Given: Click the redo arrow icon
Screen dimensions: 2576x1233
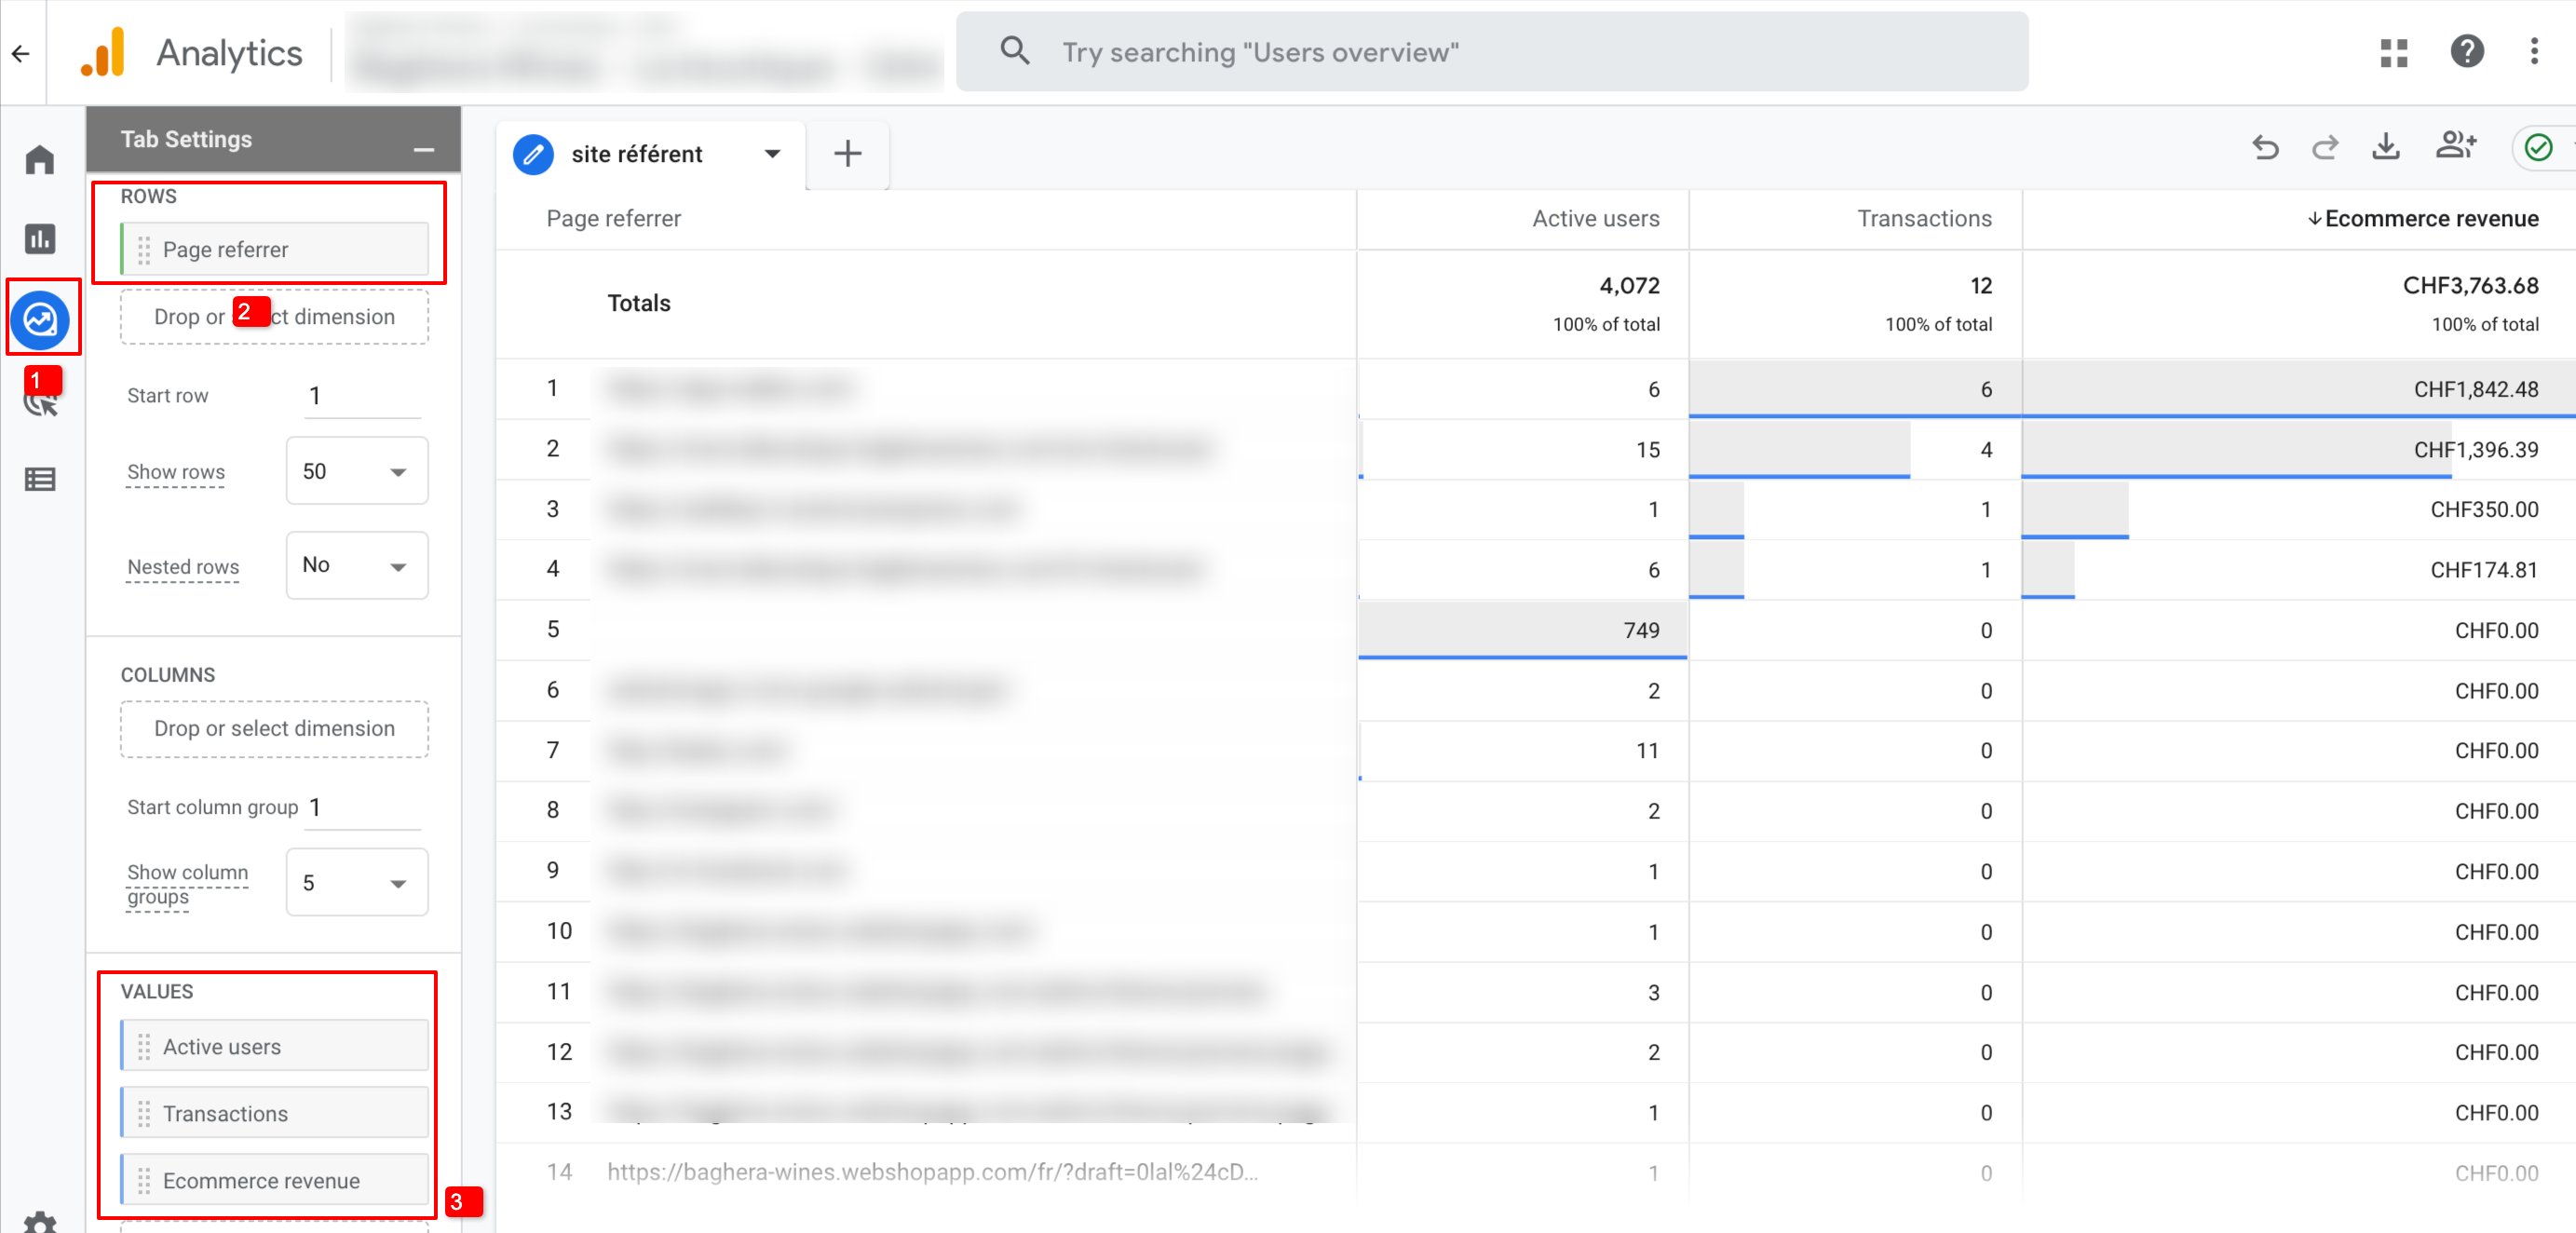Looking at the screenshot, I should [2325, 149].
